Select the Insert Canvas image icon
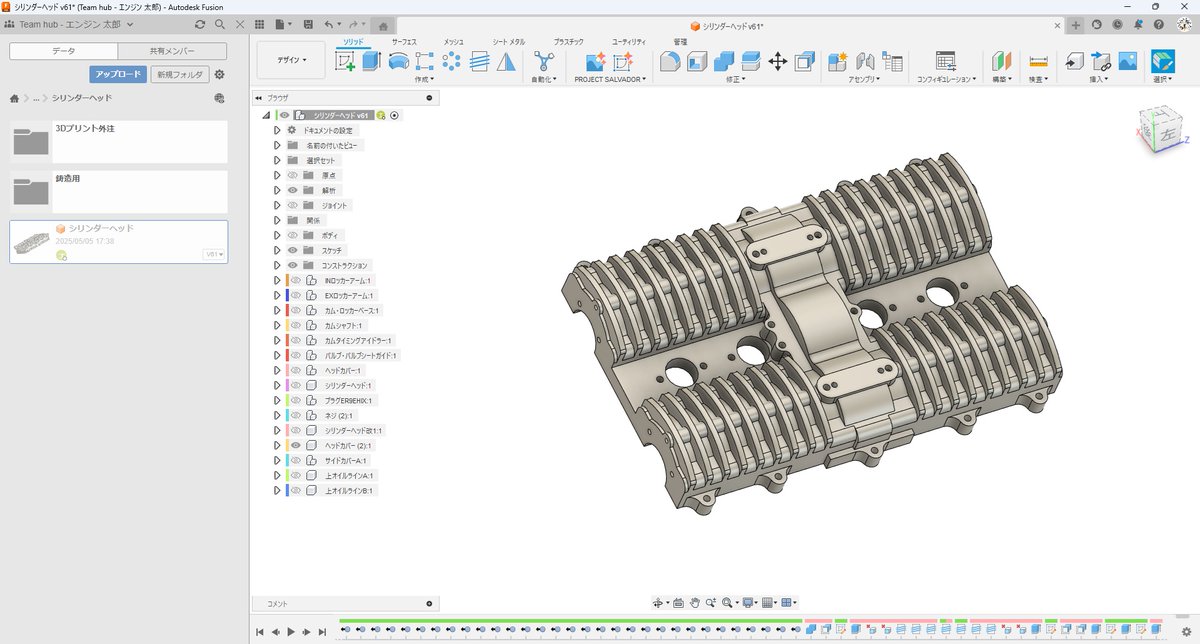The image size is (1200, 644). tap(1128, 61)
